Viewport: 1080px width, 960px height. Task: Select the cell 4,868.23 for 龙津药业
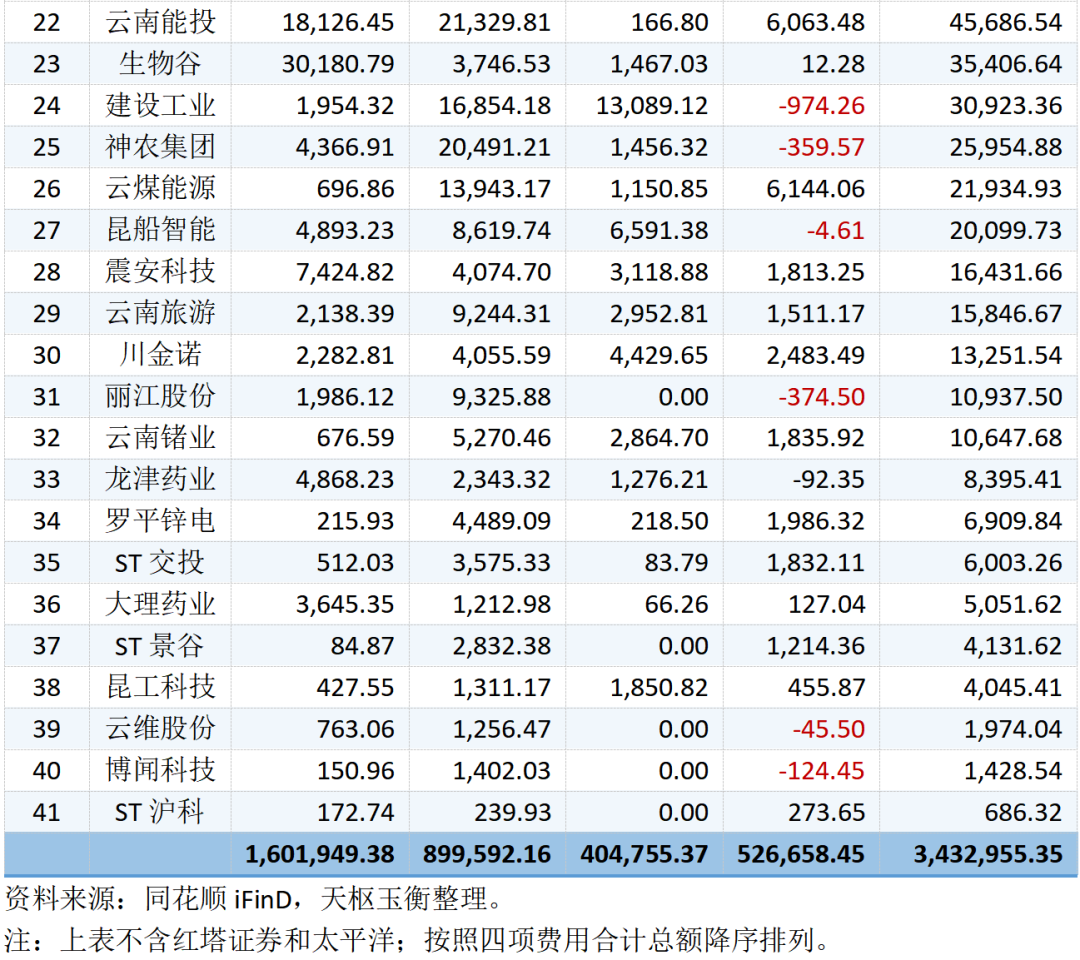[x=337, y=480]
